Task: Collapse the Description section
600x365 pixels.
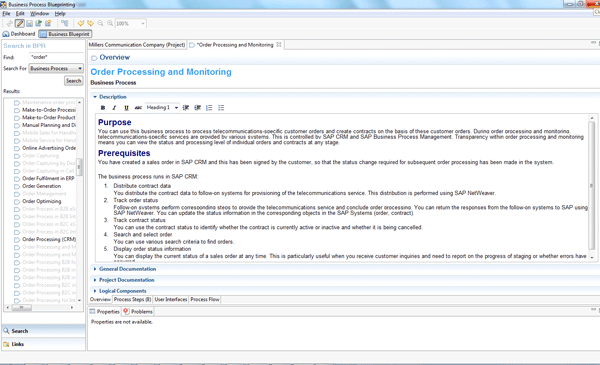Action: tap(95, 97)
